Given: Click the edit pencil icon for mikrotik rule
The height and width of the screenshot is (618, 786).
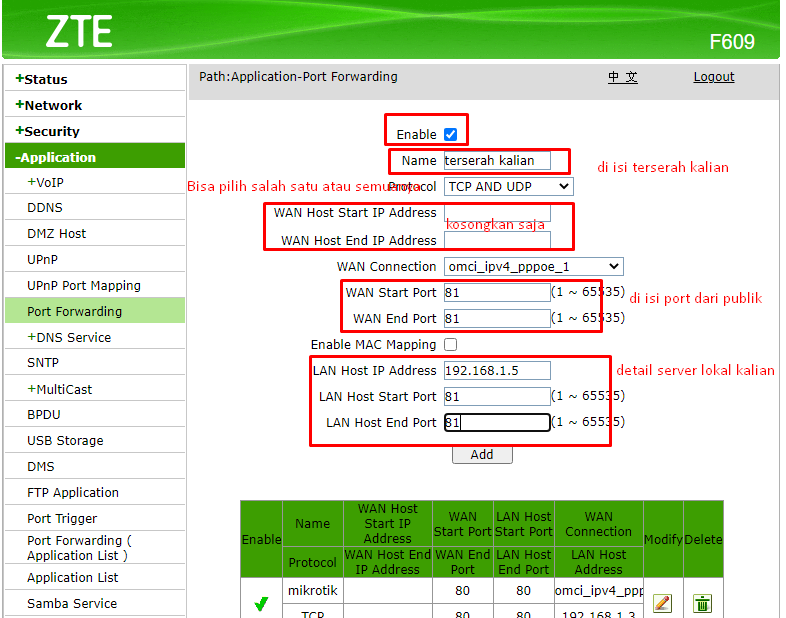Looking at the screenshot, I should (x=662, y=603).
